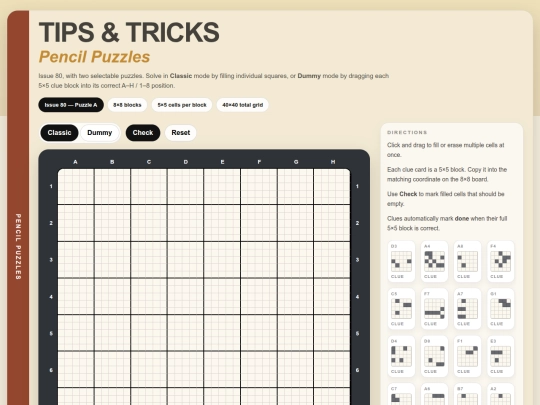Viewport: 540px width, 405px height.
Task: Click the 'Issue 80 — Puzzle A' pill
Action: (x=71, y=105)
